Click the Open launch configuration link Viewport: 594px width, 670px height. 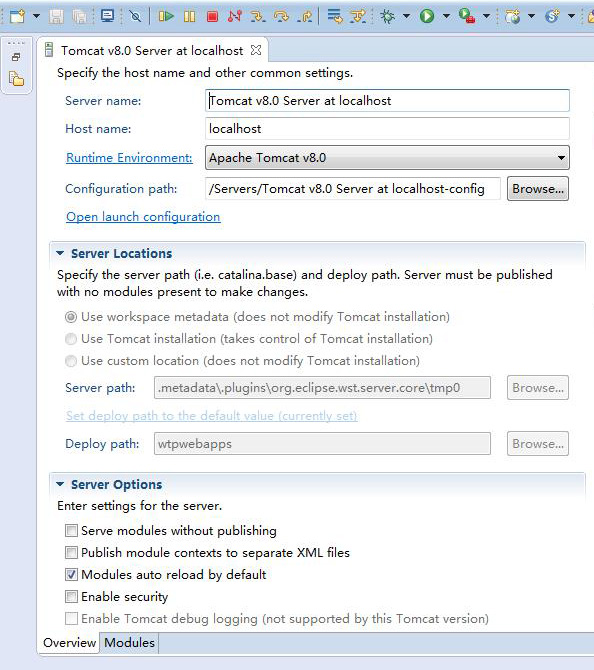143,217
